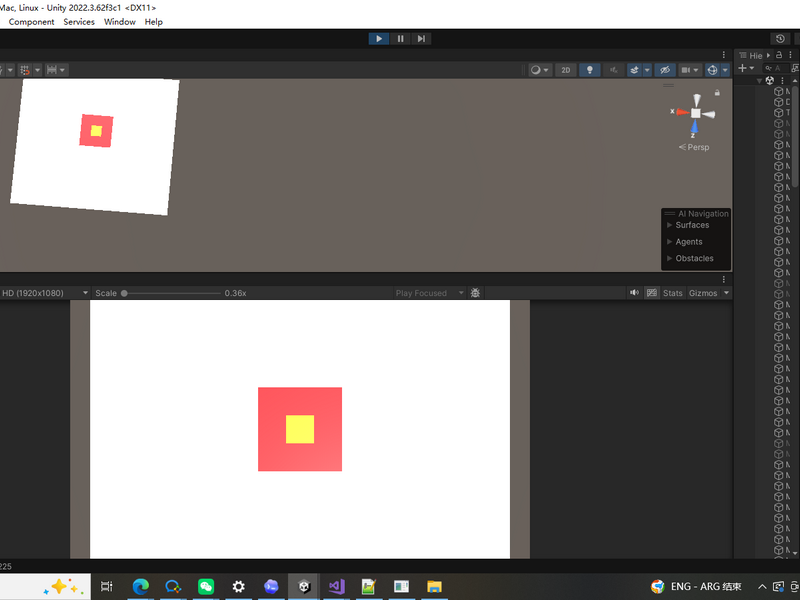Open the Game view more options menu
Screen dimensions: 800x600
(723, 279)
